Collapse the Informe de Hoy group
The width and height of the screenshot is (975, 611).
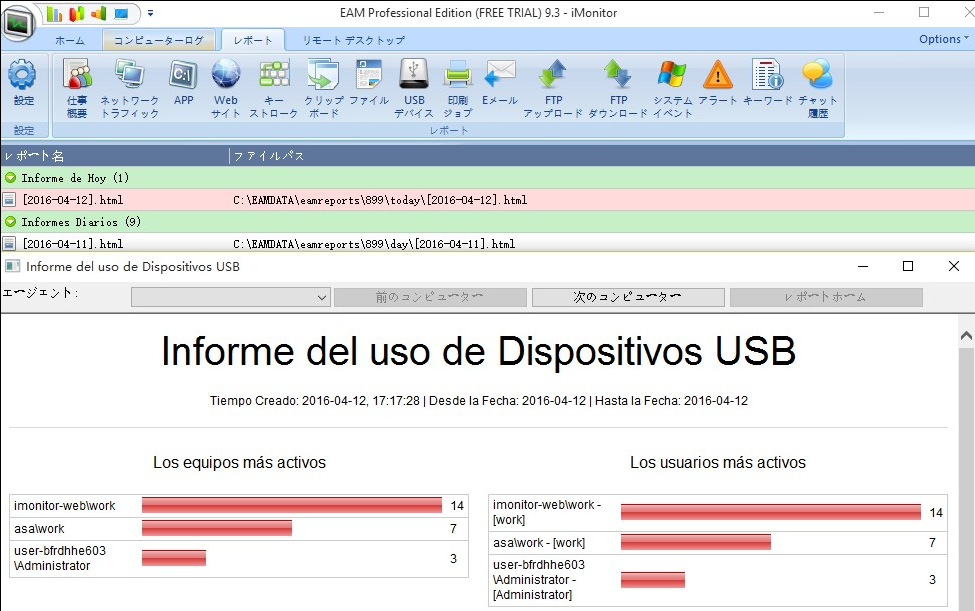10,178
